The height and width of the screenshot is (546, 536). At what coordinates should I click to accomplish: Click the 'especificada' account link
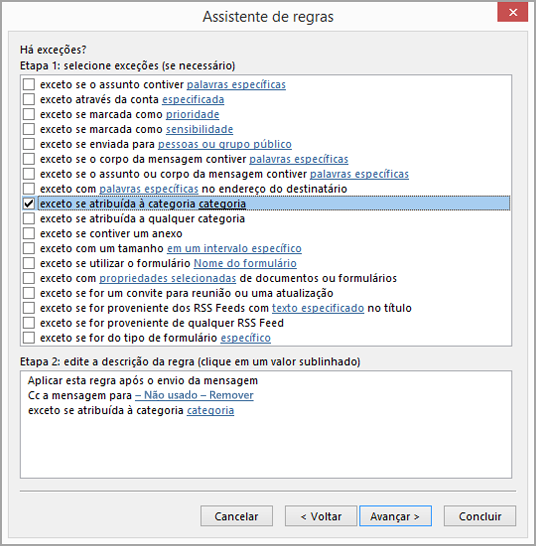pos(193,100)
